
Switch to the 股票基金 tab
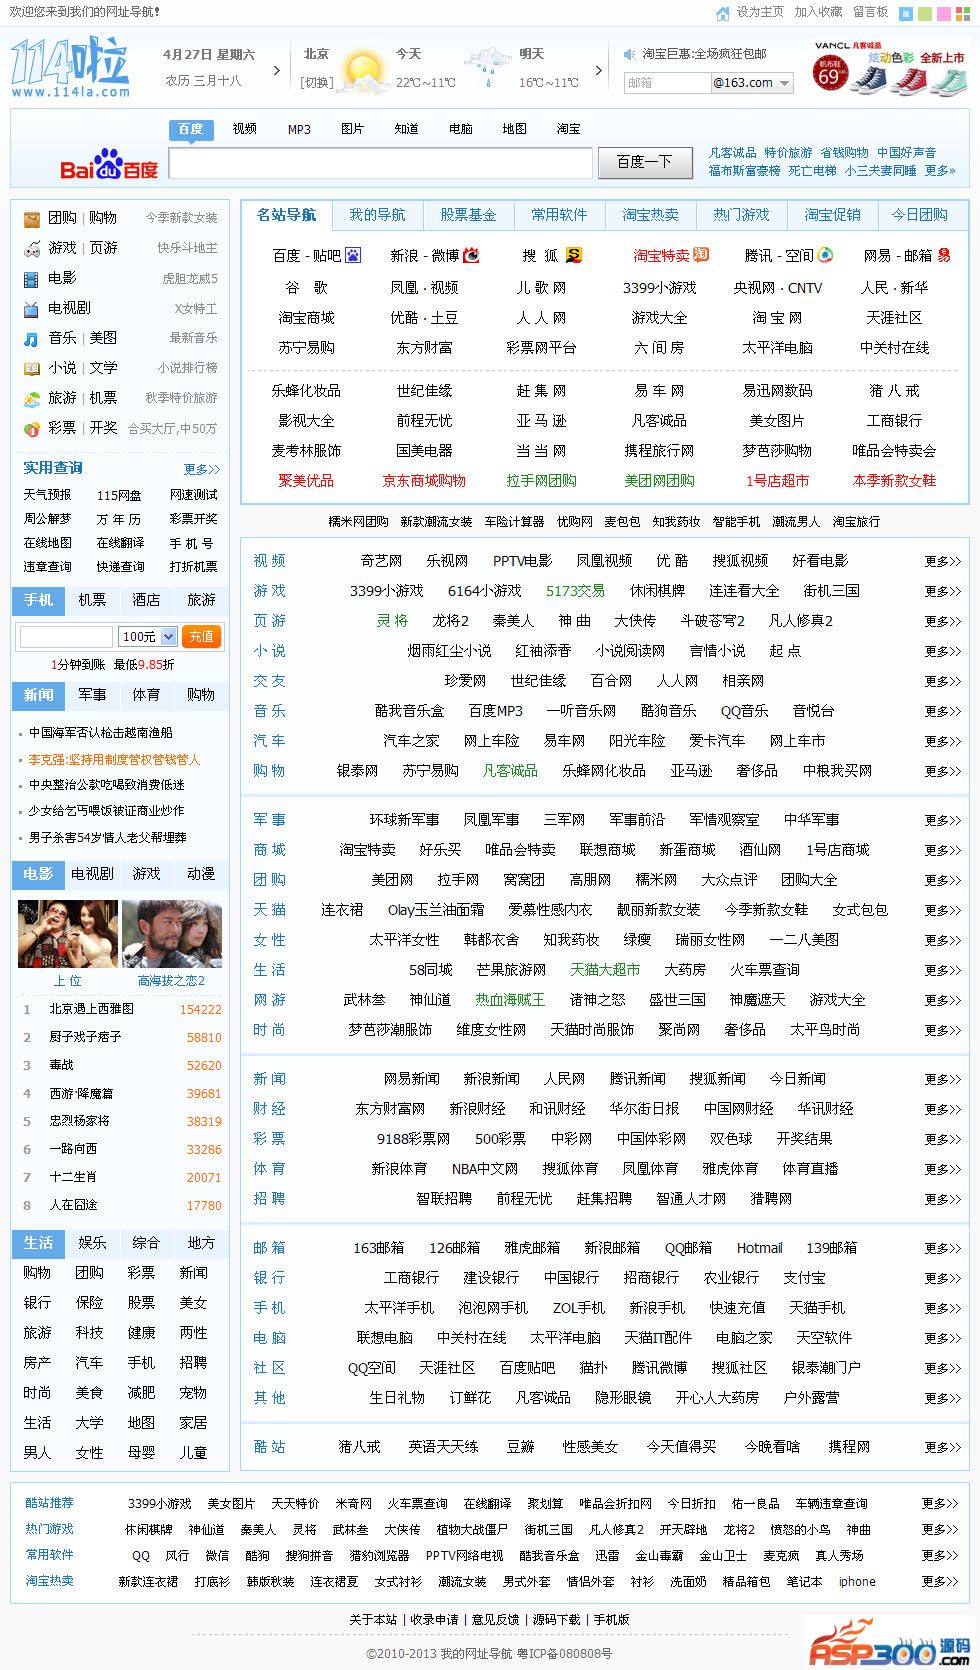pyautogui.click(x=468, y=215)
